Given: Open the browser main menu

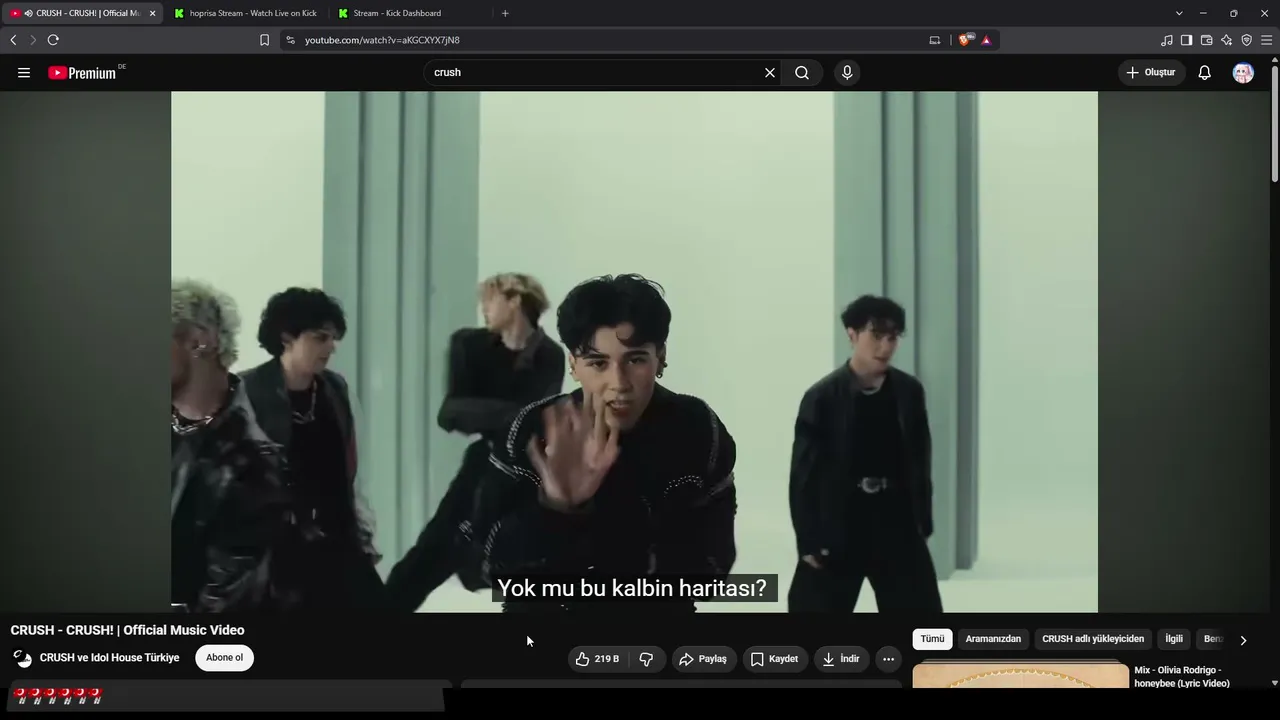Looking at the screenshot, I should tap(1266, 40).
